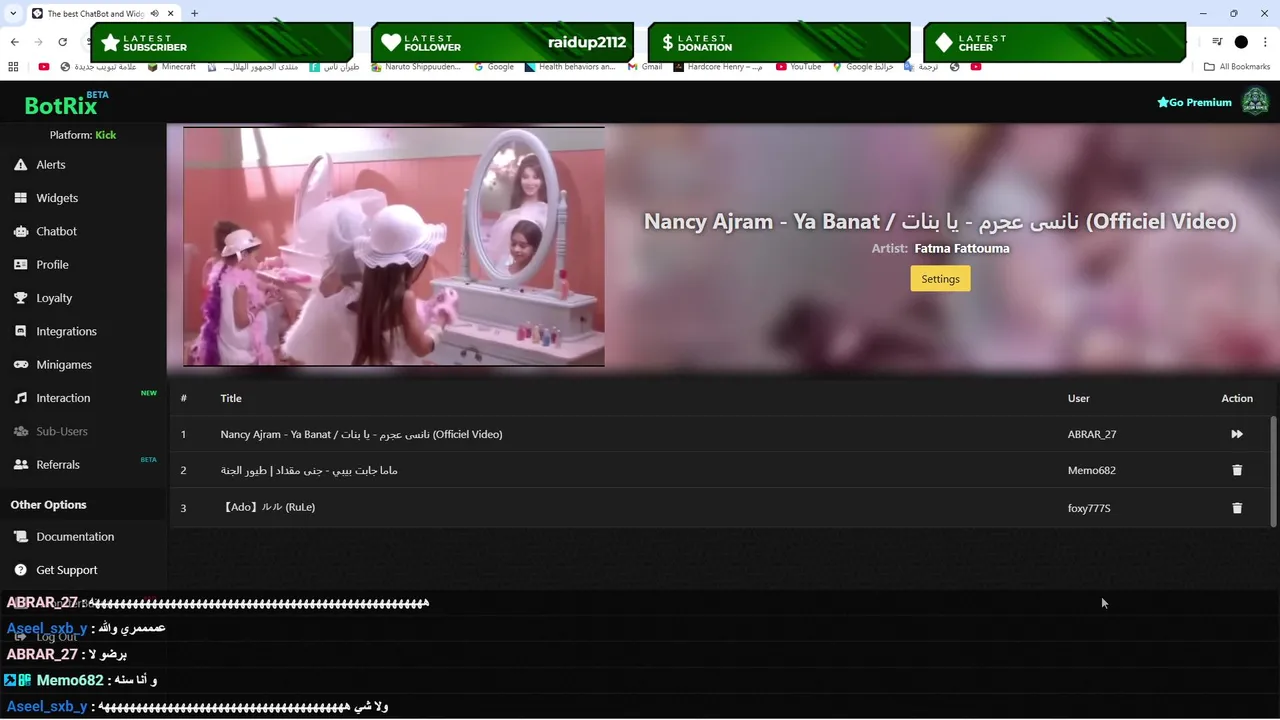The height and width of the screenshot is (720, 1280).
Task: Open the user avatar next to Go Premium
Action: pyautogui.click(x=1255, y=101)
